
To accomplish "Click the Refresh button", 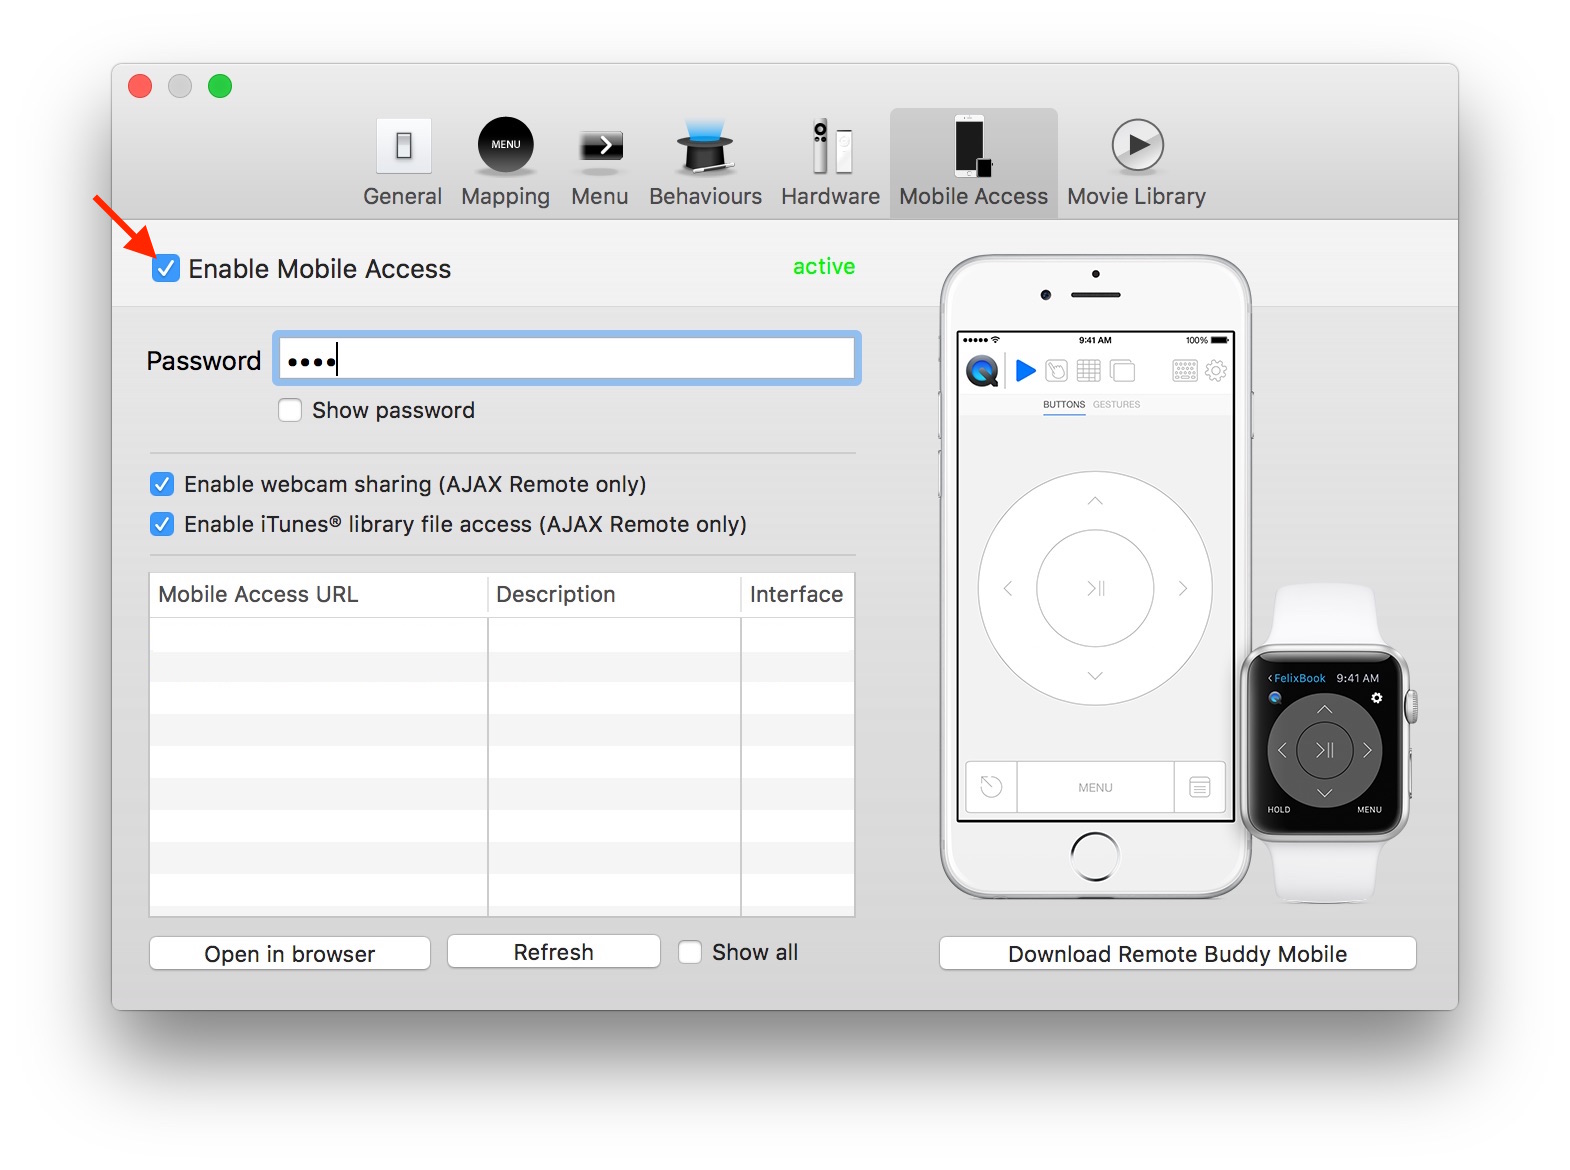I will (554, 952).
